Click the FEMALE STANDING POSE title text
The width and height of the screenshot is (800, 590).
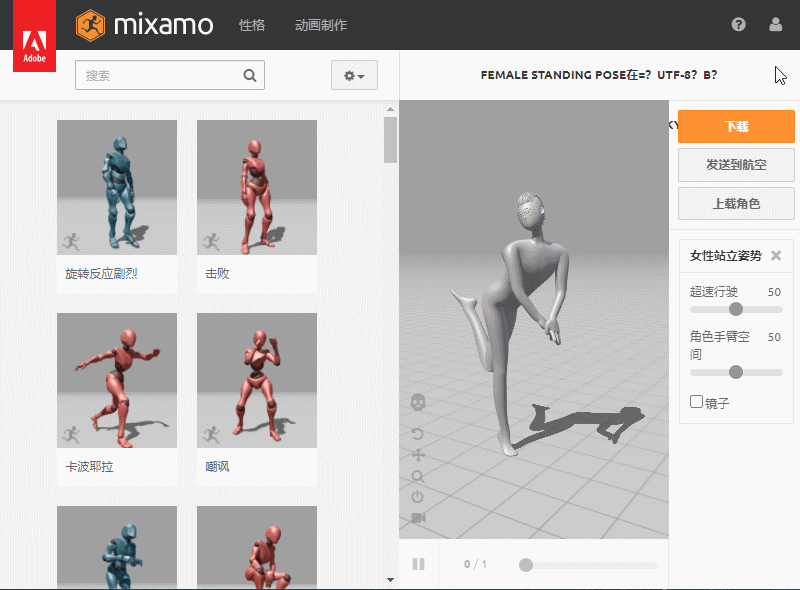pos(554,75)
